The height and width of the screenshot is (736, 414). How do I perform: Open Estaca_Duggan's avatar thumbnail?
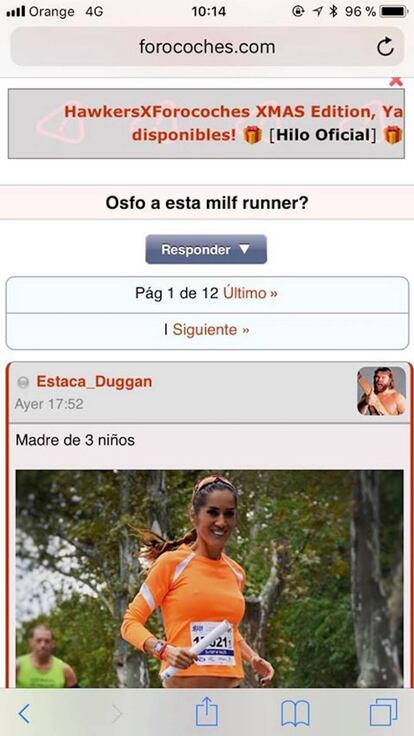click(x=381, y=391)
